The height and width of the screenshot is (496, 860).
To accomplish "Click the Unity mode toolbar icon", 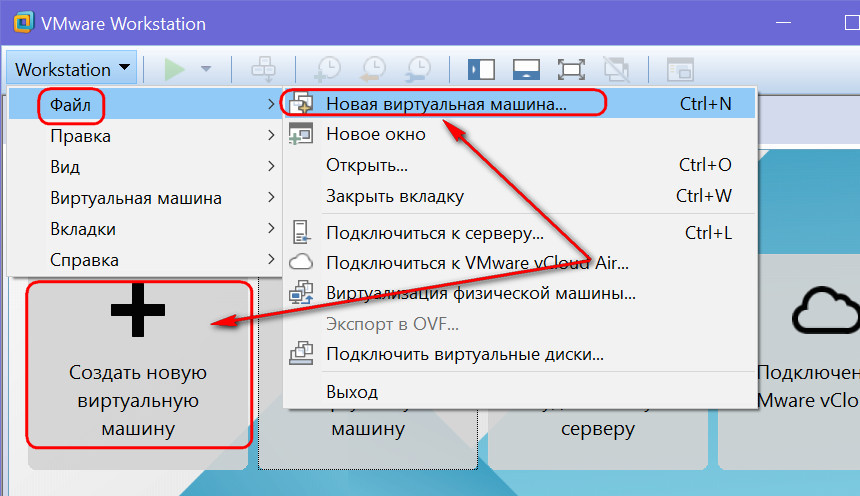I will coord(616,70).
